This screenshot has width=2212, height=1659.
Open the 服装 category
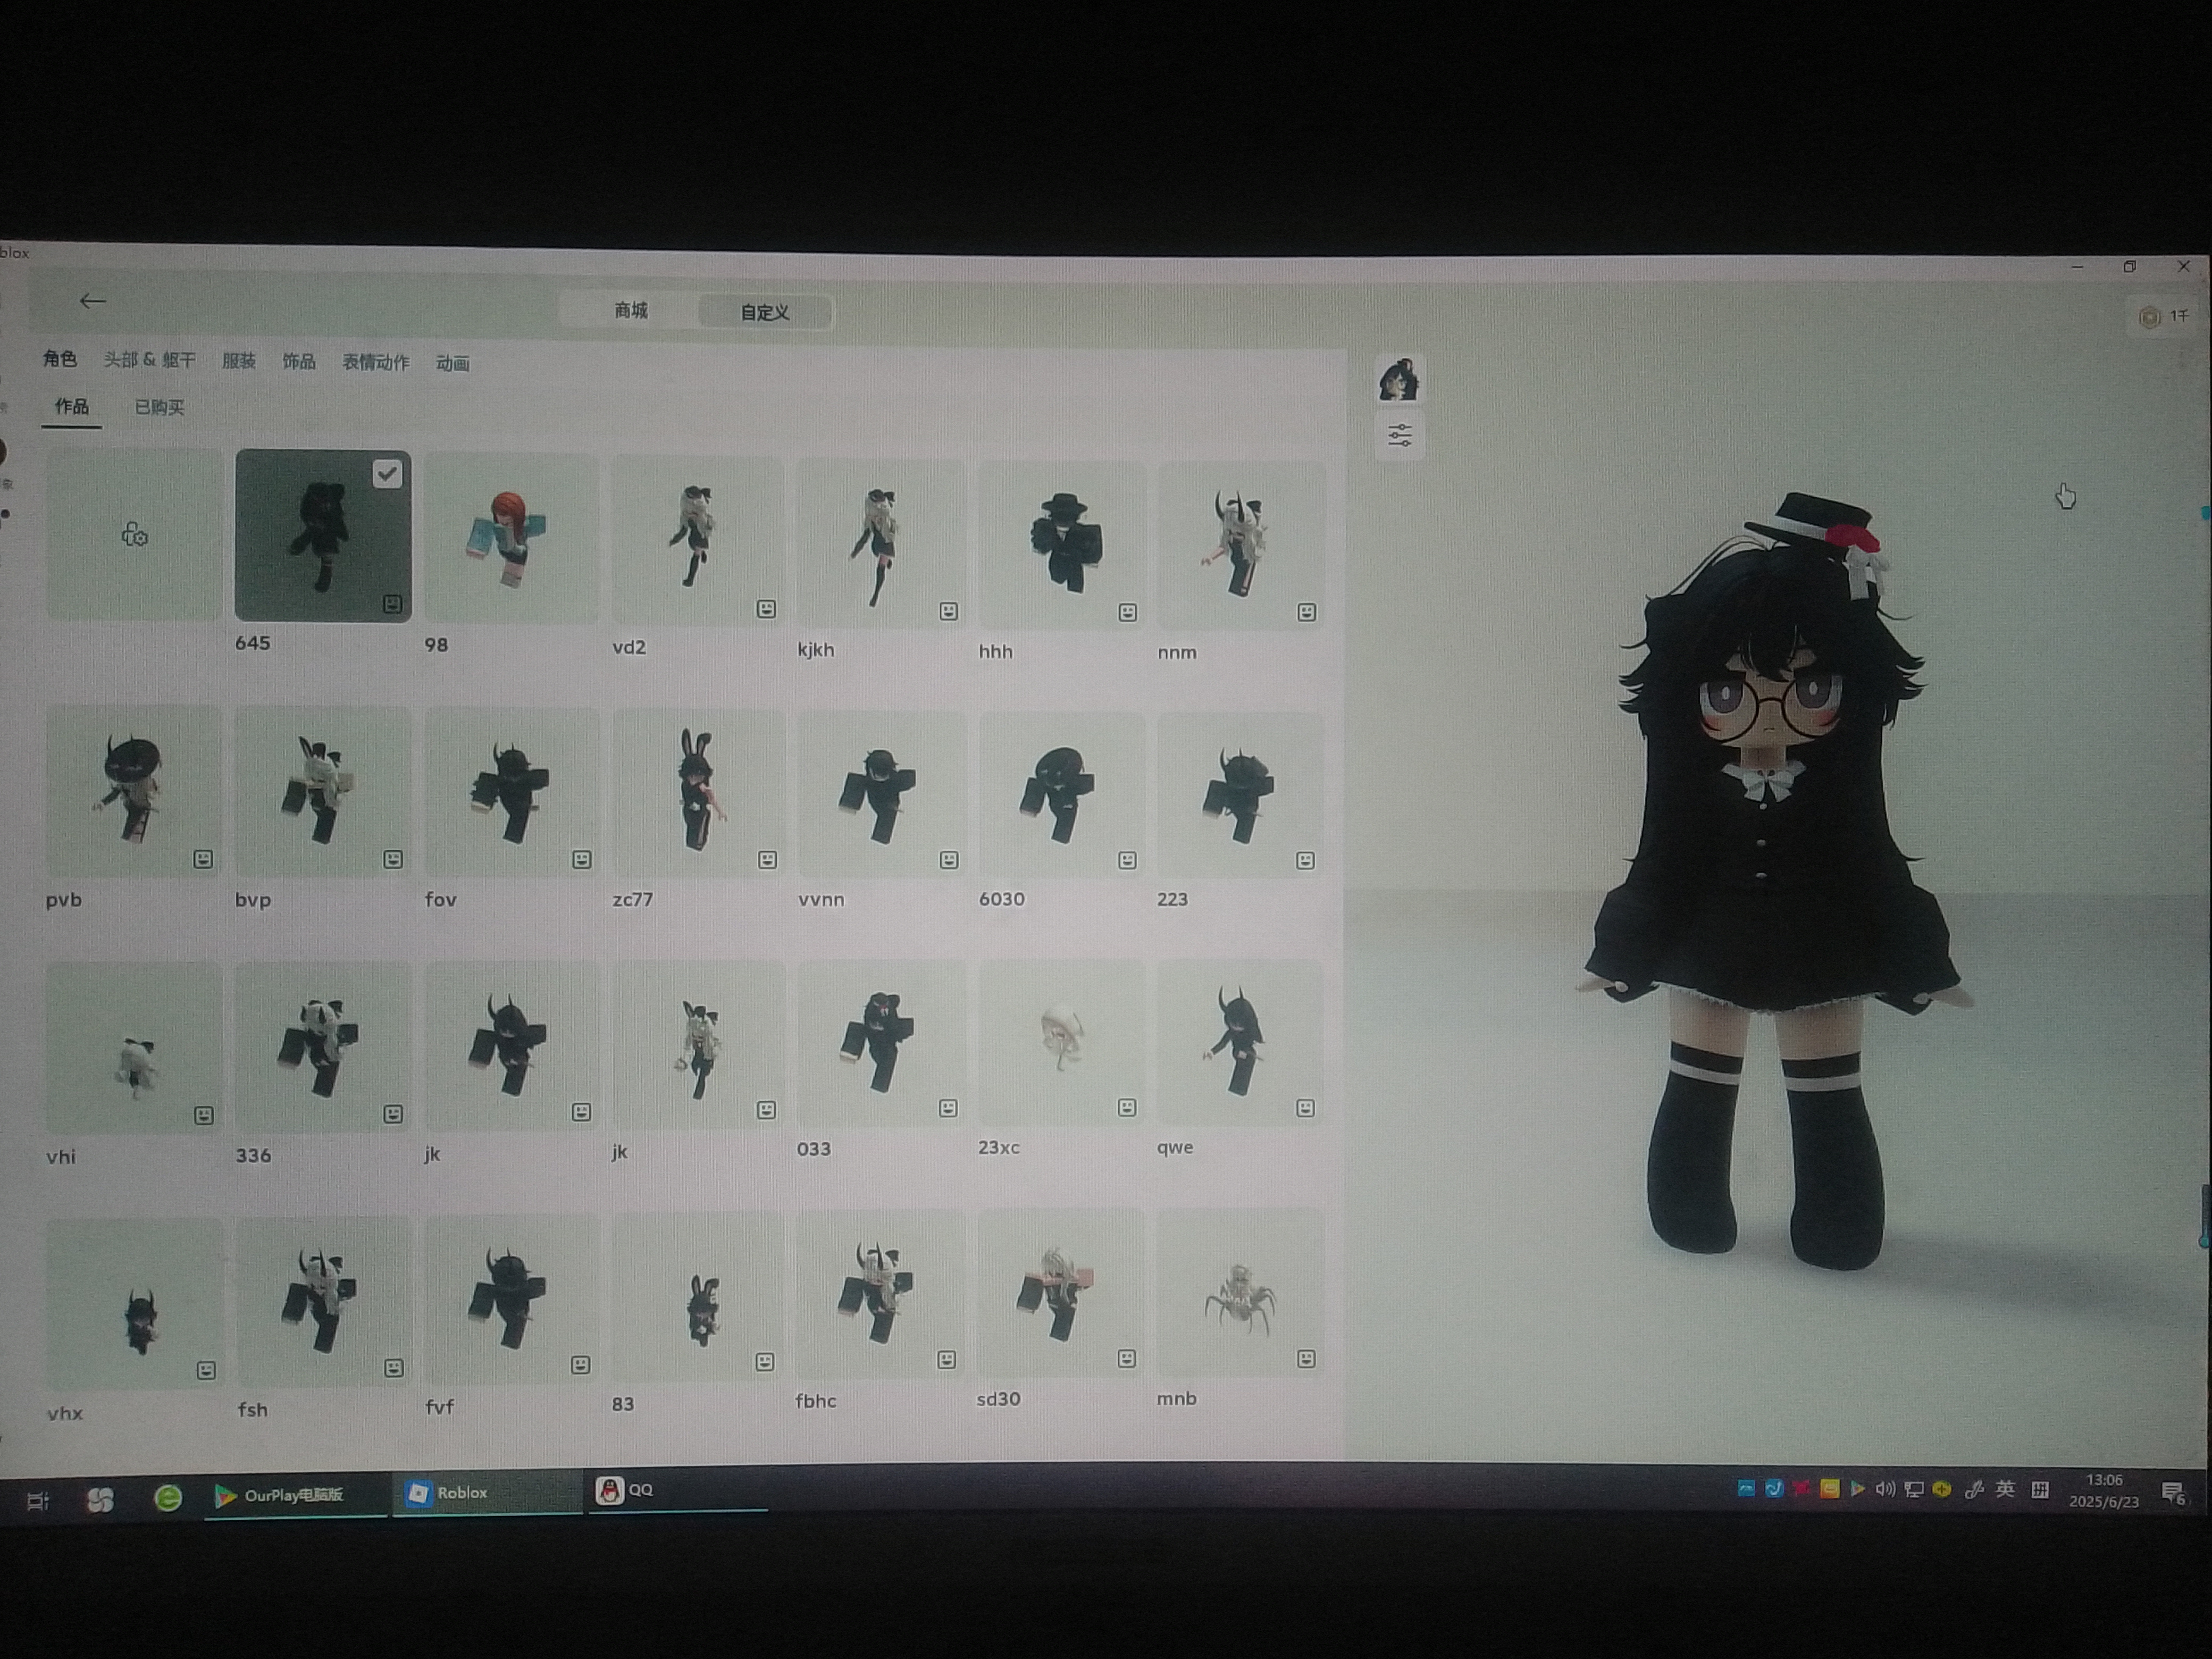point(239,361)
